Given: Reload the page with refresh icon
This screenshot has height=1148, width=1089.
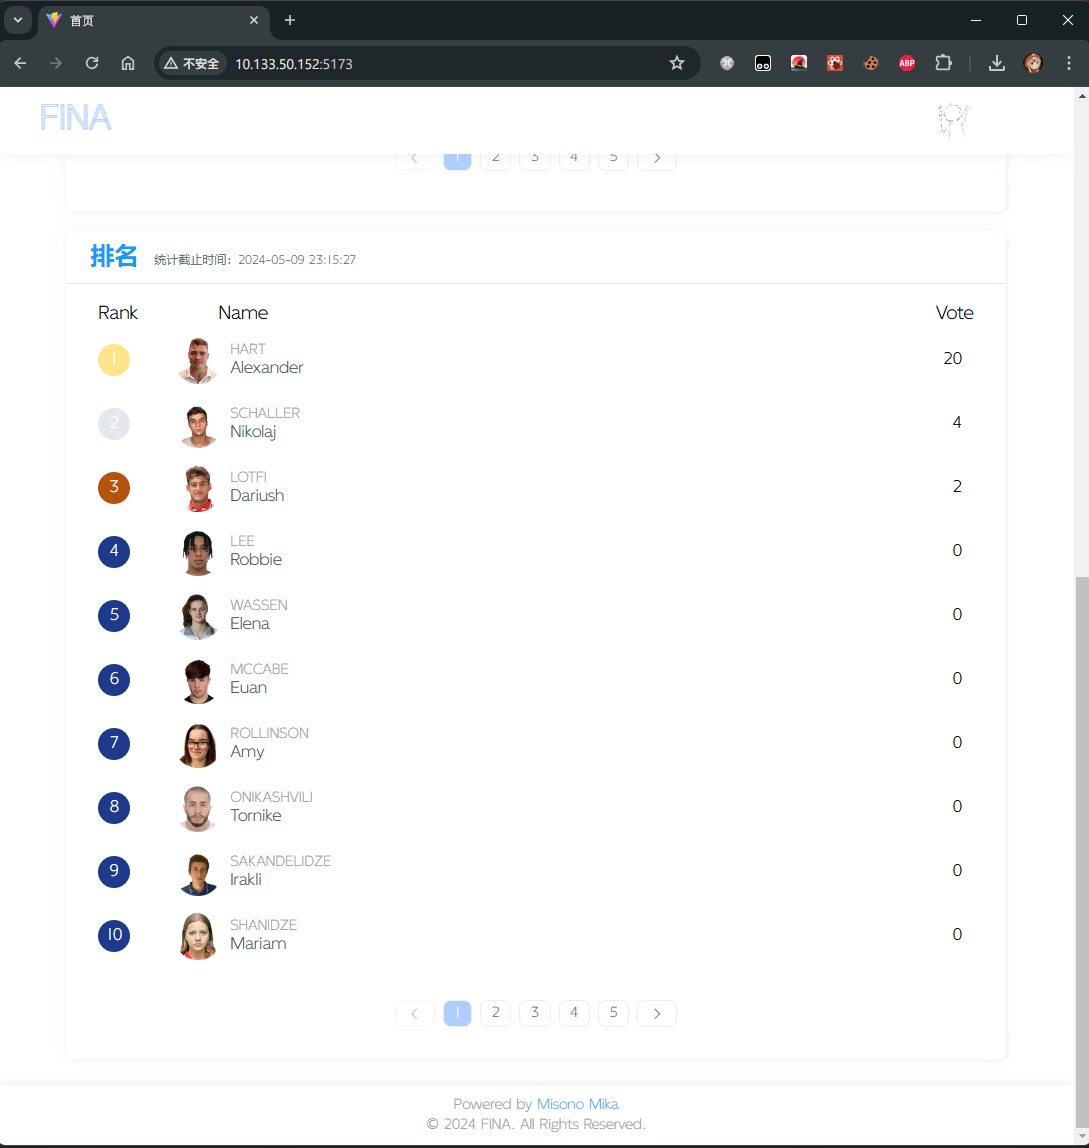Looking at the screenshot, I should pos(92,64).
